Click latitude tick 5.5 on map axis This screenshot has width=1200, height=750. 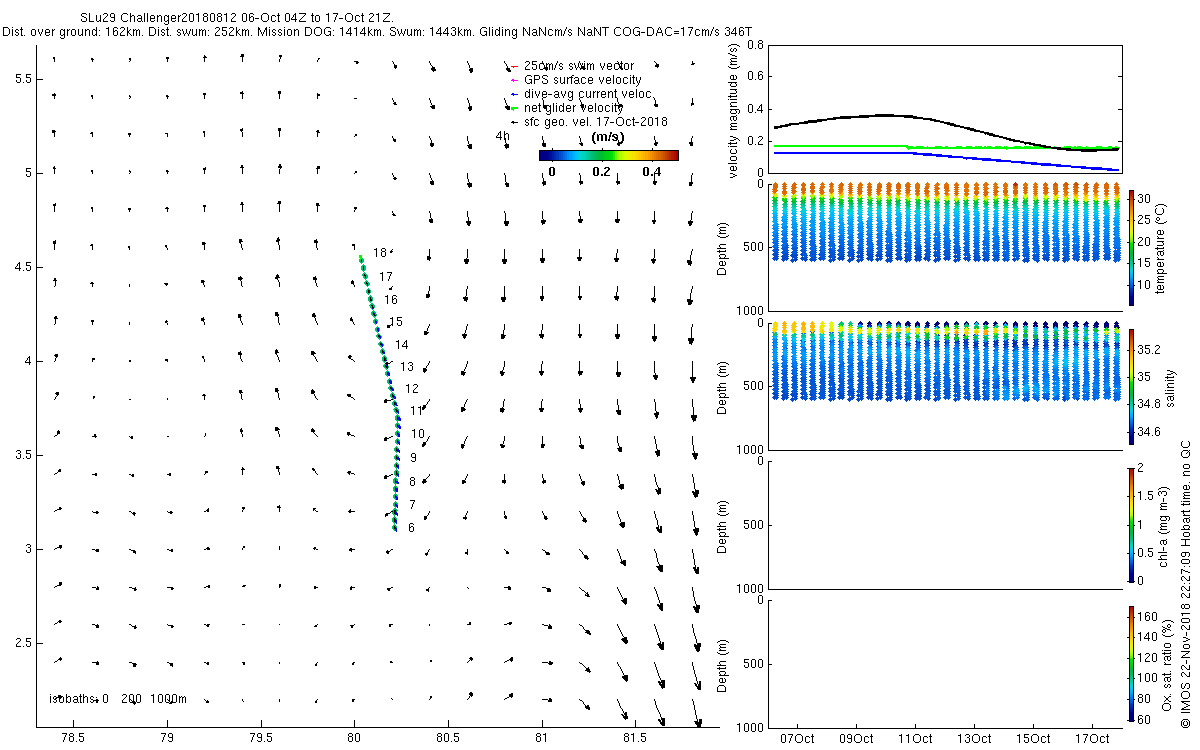coord(23,78)
